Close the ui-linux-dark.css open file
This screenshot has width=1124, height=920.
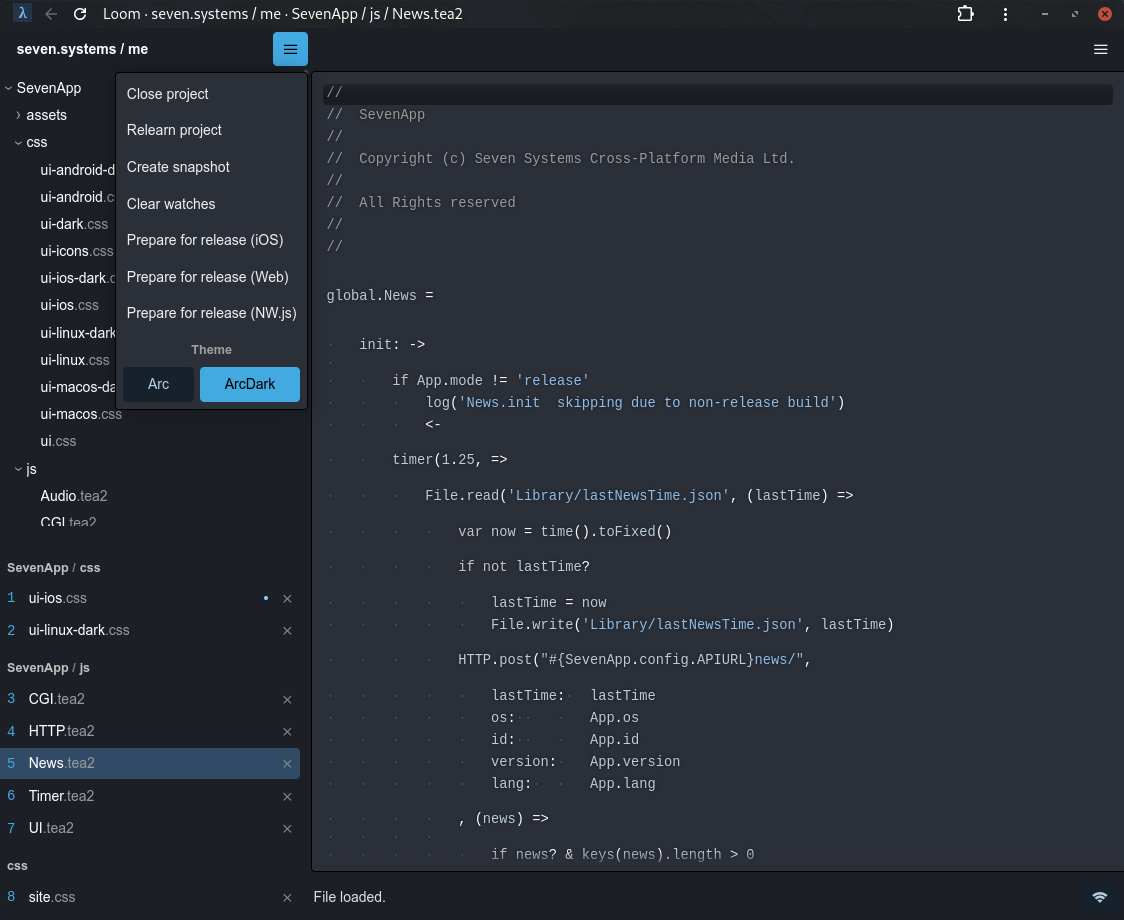287,631
